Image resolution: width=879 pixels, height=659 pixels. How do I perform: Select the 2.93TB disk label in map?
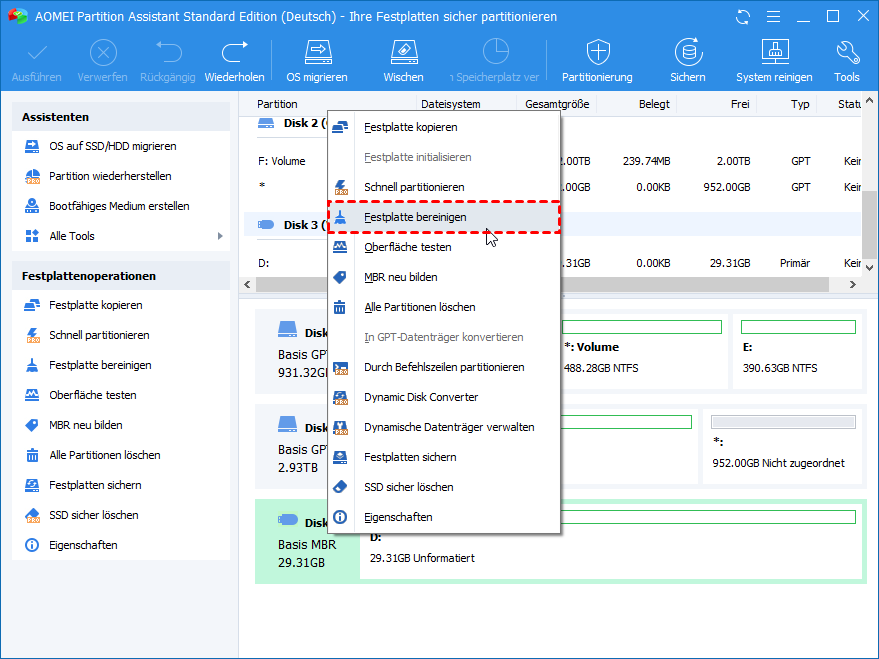pos(298,467)
